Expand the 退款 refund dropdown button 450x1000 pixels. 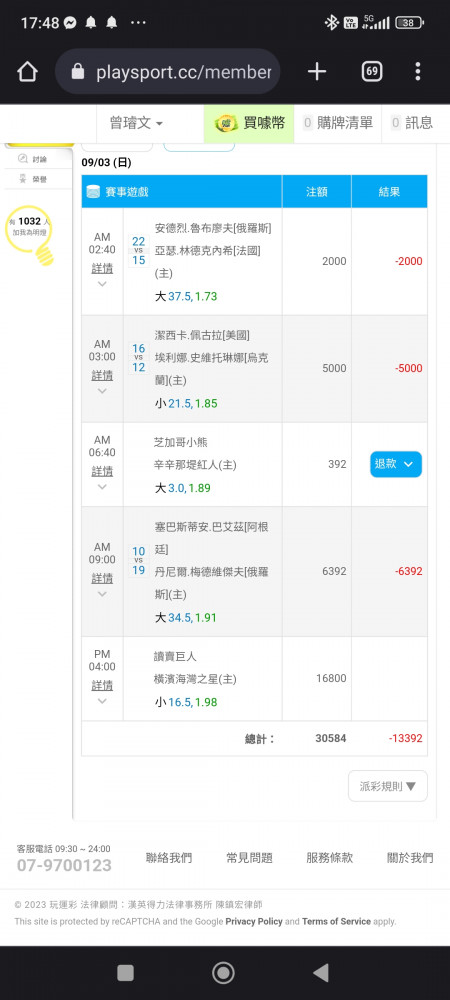click(x=396, y=464)
